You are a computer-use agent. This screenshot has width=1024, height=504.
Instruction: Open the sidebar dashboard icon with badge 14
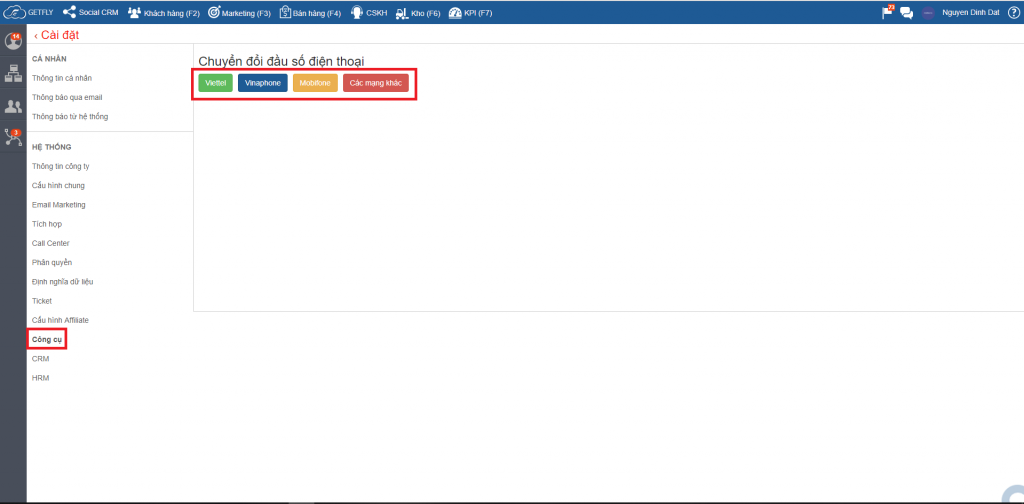click(x=13, y=40)
